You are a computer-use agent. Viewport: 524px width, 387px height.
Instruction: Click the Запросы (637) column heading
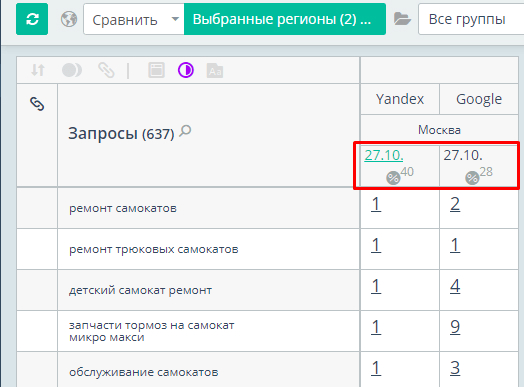(x=121, y=133)
